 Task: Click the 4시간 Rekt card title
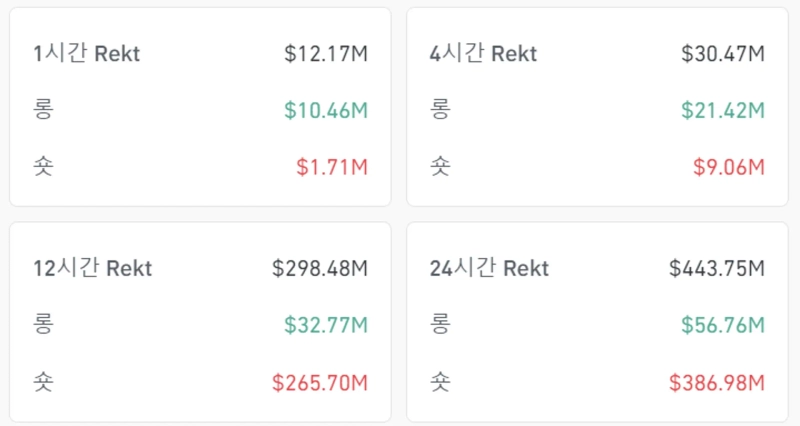coord(483,54)
